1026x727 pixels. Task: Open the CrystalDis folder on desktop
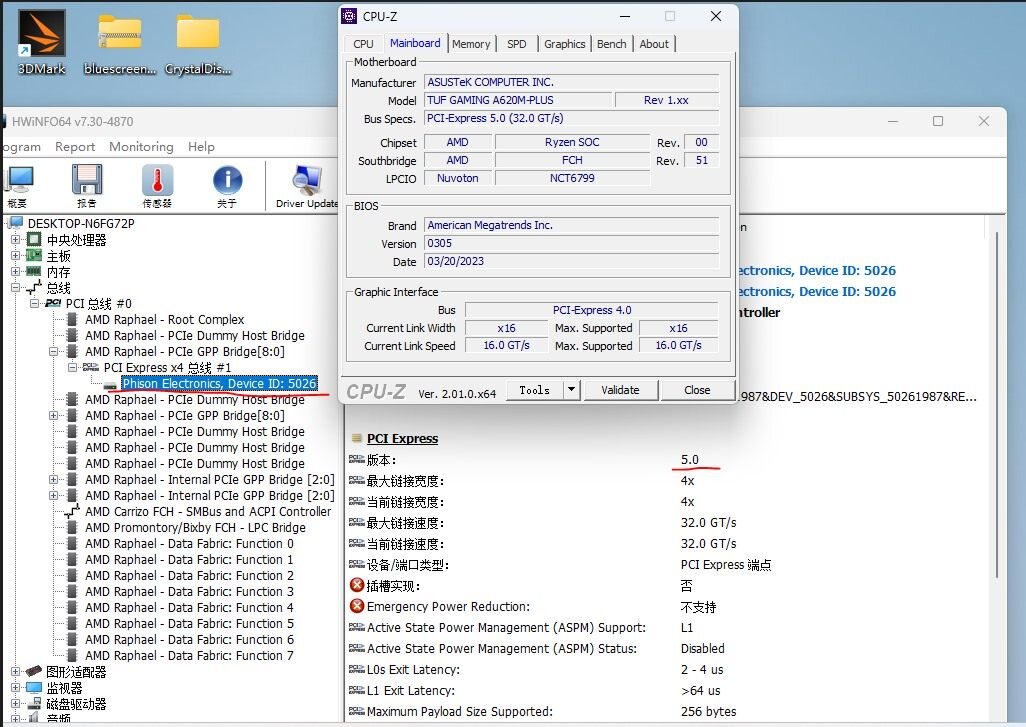198,31
